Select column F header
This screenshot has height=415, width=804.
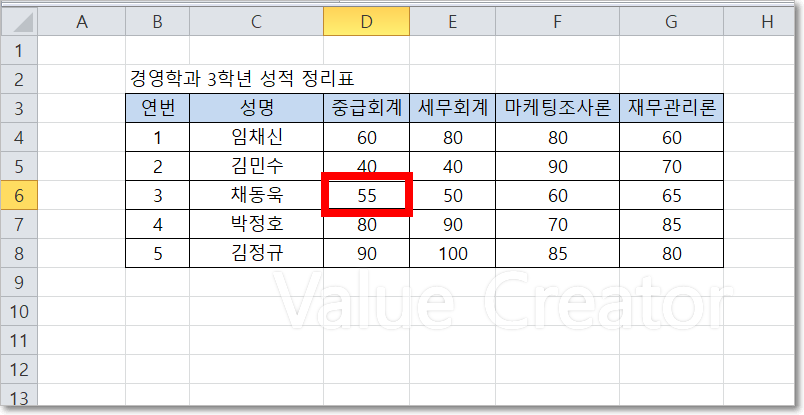coord(557,22)
